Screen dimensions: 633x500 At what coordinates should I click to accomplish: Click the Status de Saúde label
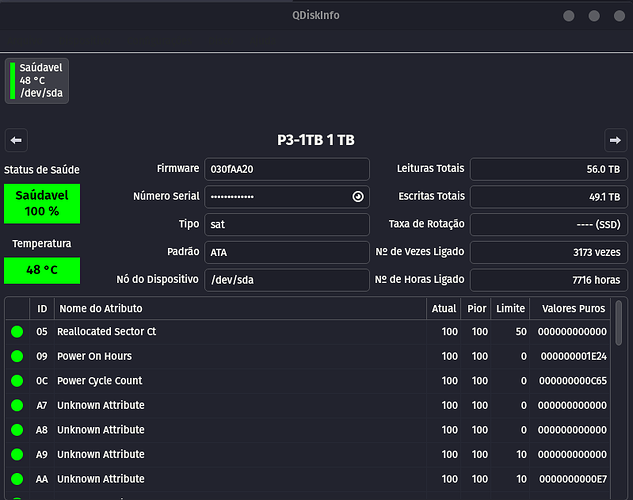pyautogui.click(x=42, y=170)
